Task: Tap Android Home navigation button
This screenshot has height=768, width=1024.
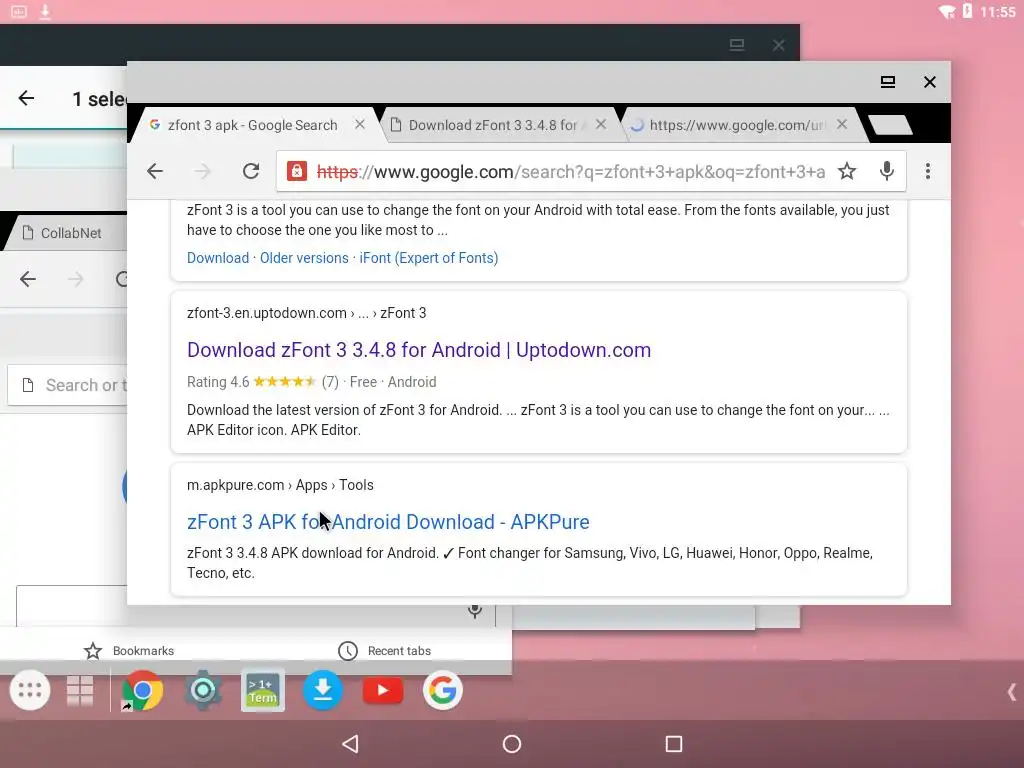Action: point(512,744)
